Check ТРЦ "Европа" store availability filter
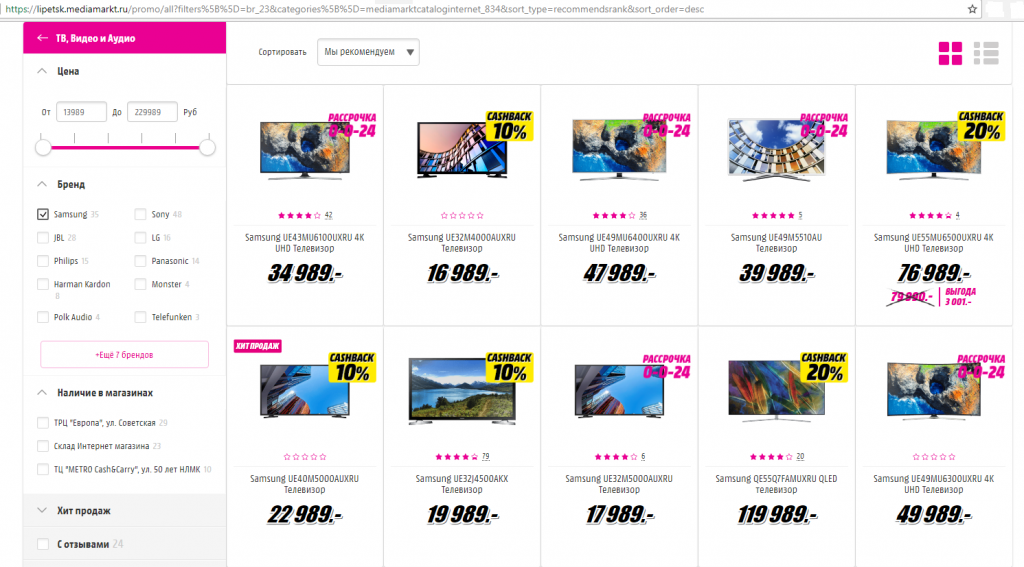 click(x=43, y=423)
